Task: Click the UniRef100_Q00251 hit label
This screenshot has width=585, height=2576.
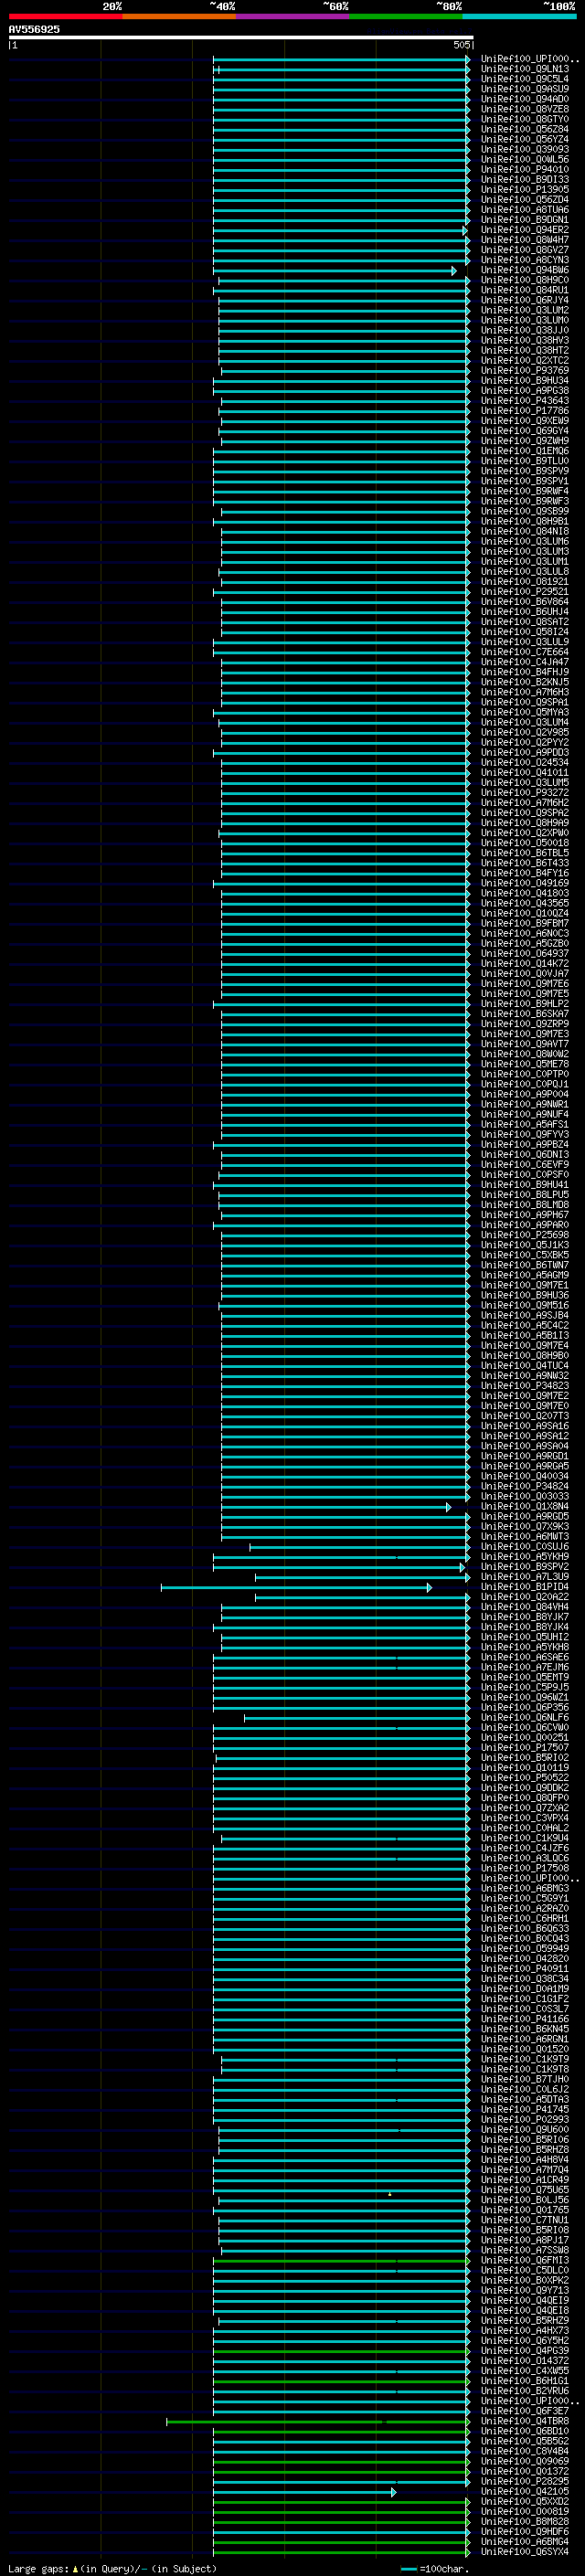Action: (524, 1737)
